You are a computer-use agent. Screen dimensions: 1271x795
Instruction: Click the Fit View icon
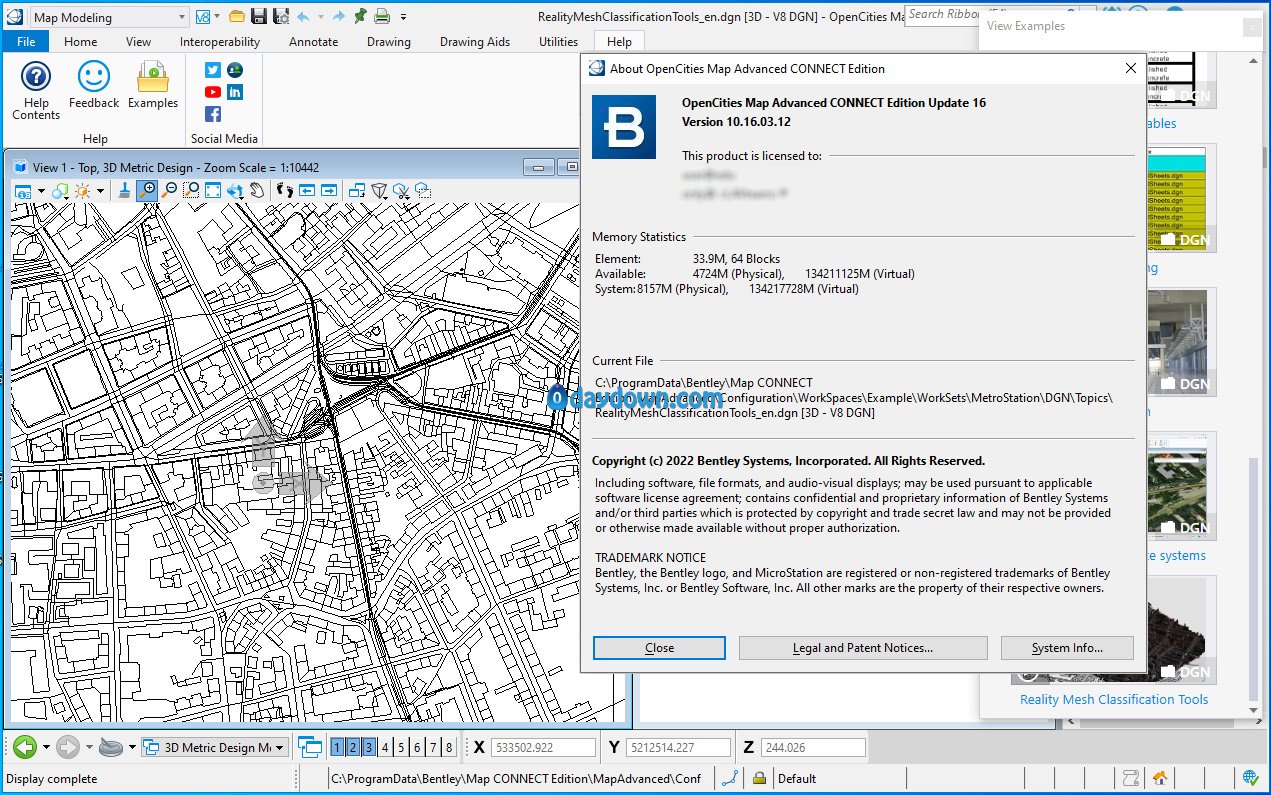[x=213, y=190]
